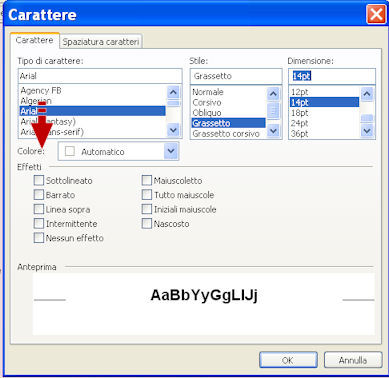Select Algerian in font list
Image resolution: width=389 pixels, height=378 pixels.
93,101
